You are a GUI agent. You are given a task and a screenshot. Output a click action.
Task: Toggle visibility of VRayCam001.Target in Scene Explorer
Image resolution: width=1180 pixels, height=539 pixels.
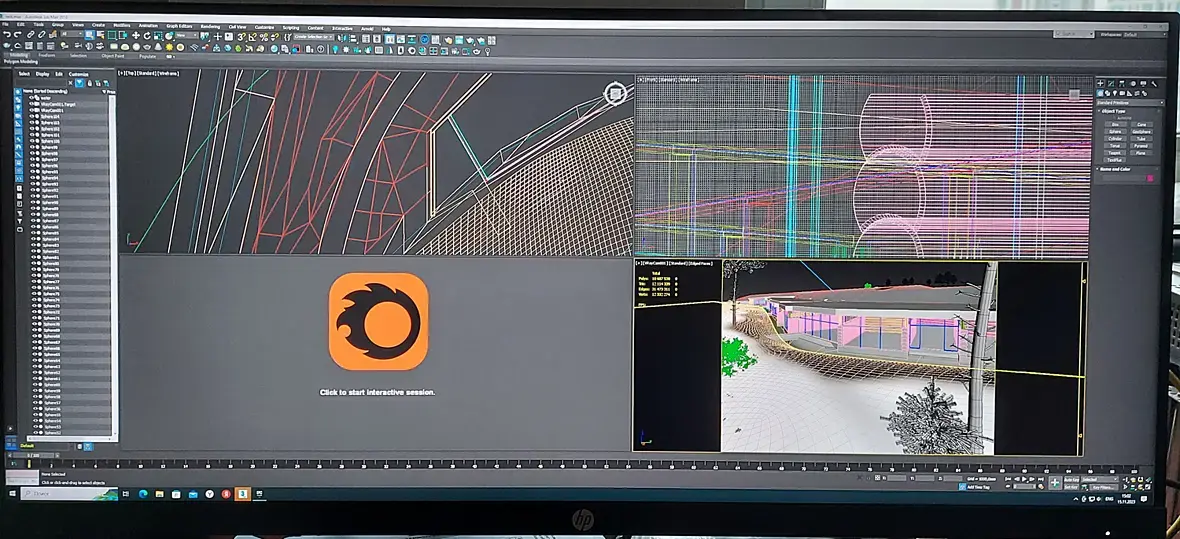(31, 103)
